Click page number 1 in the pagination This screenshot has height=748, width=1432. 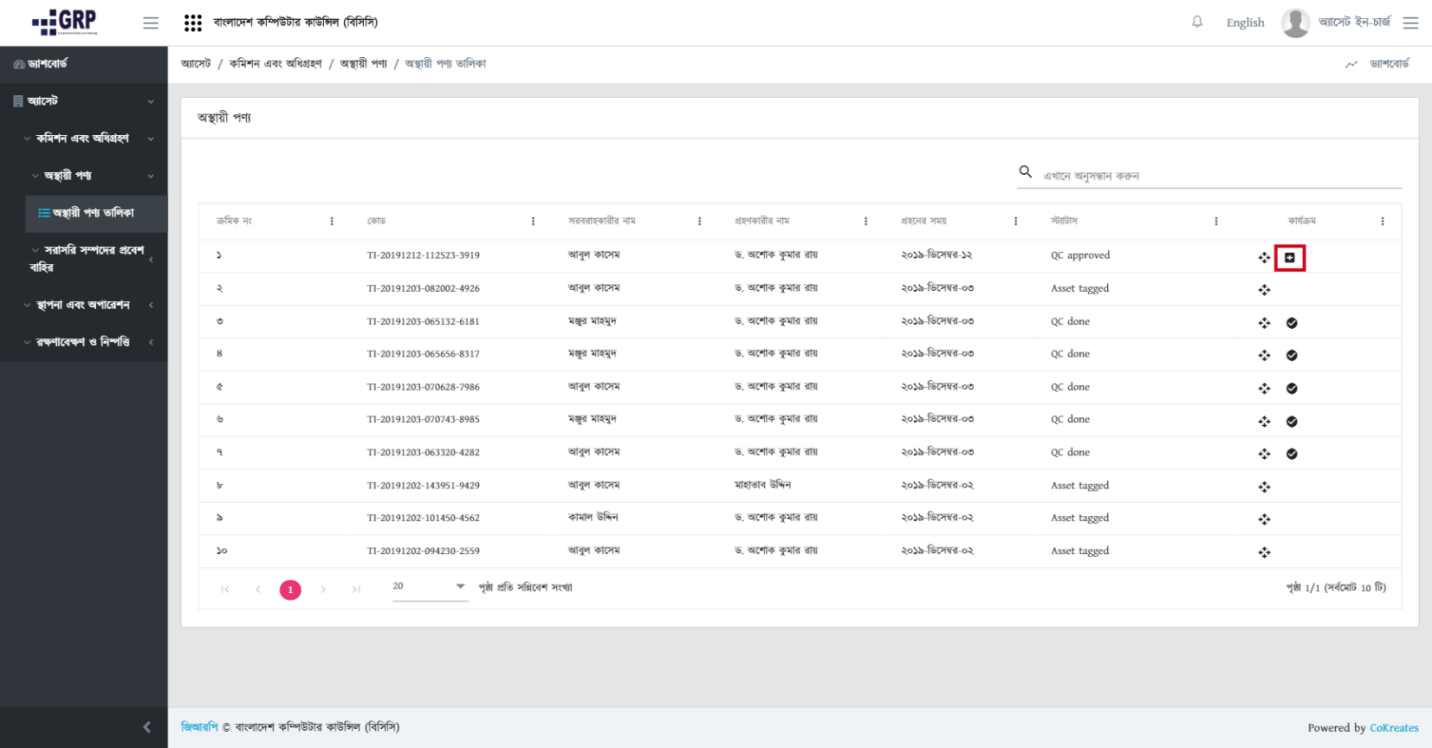[x=291, y=589]
